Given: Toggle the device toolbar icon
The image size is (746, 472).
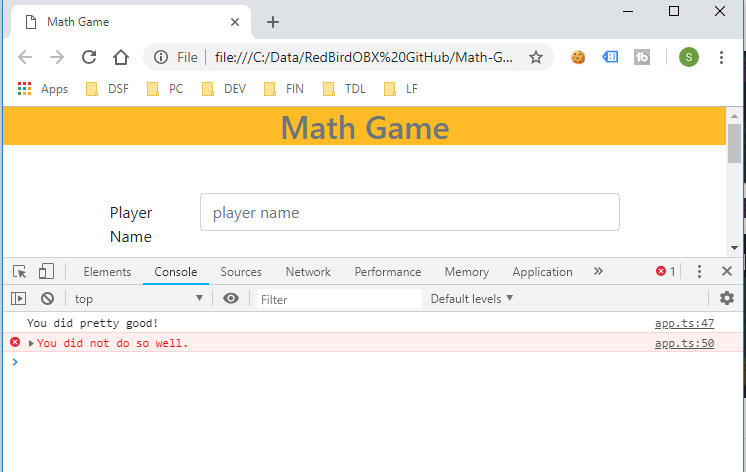Looking at the screenshot, I should [46, 271].
